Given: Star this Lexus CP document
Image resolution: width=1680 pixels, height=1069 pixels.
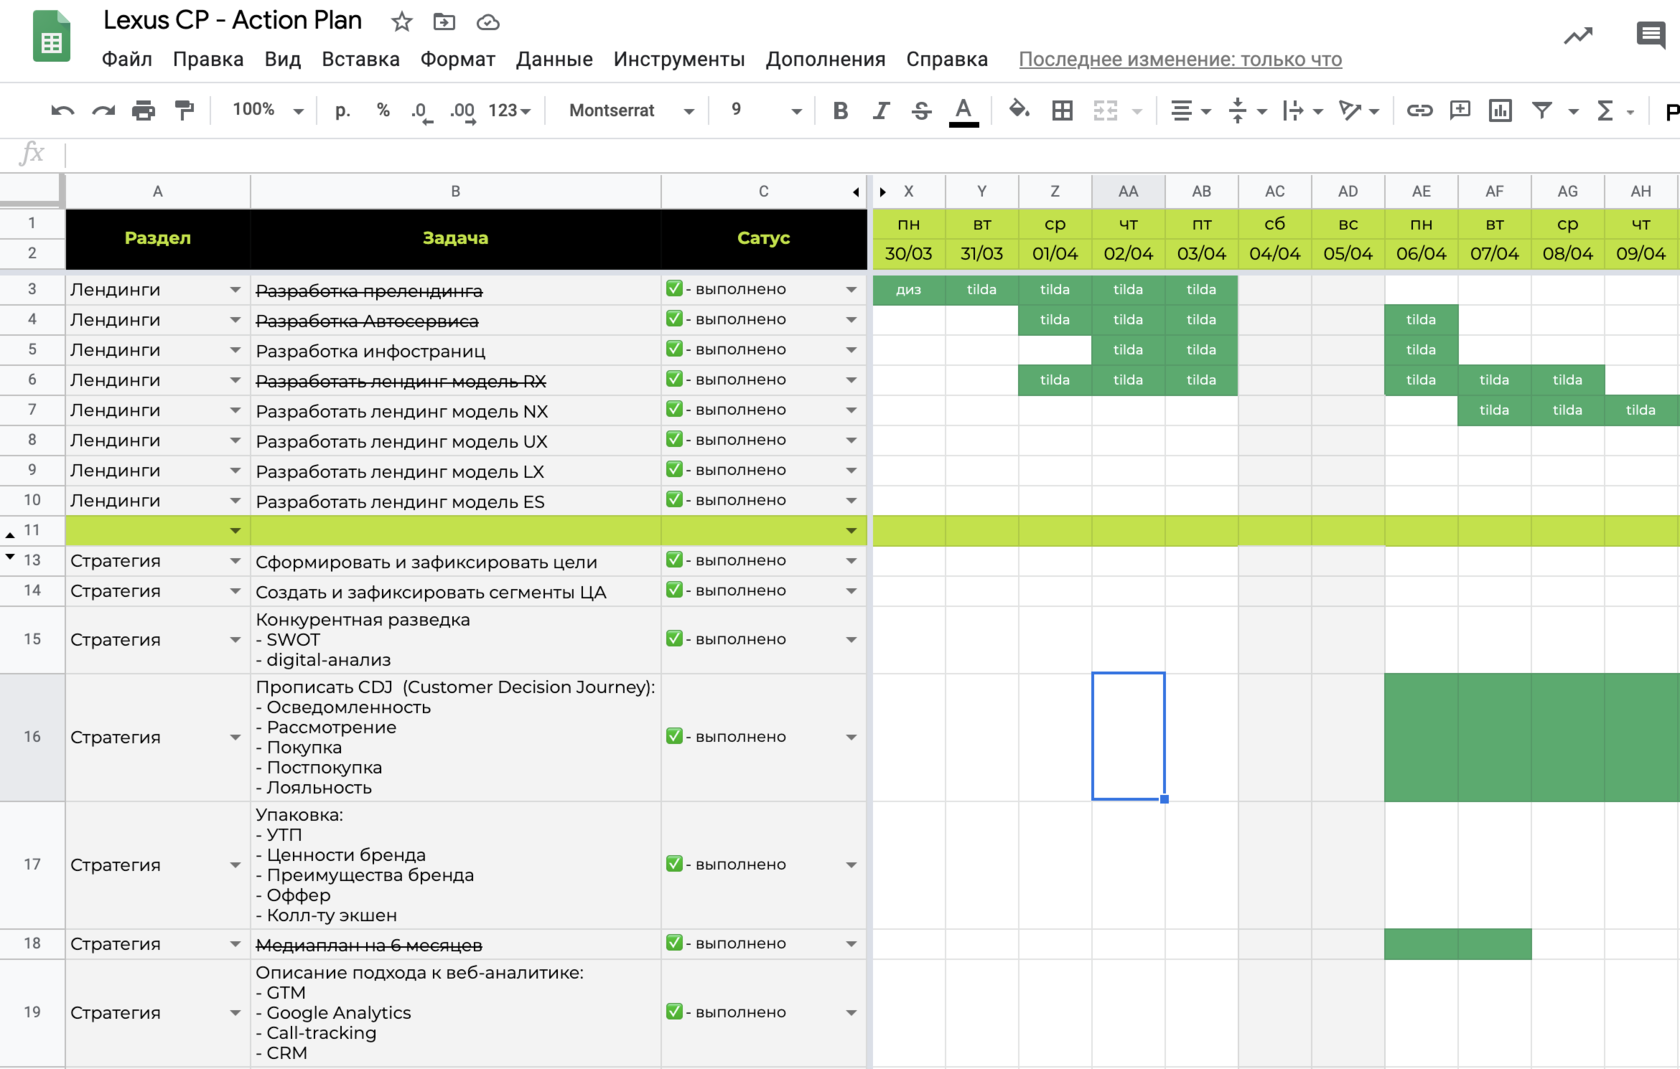Looking at the screenshot, I should point(402,22).
